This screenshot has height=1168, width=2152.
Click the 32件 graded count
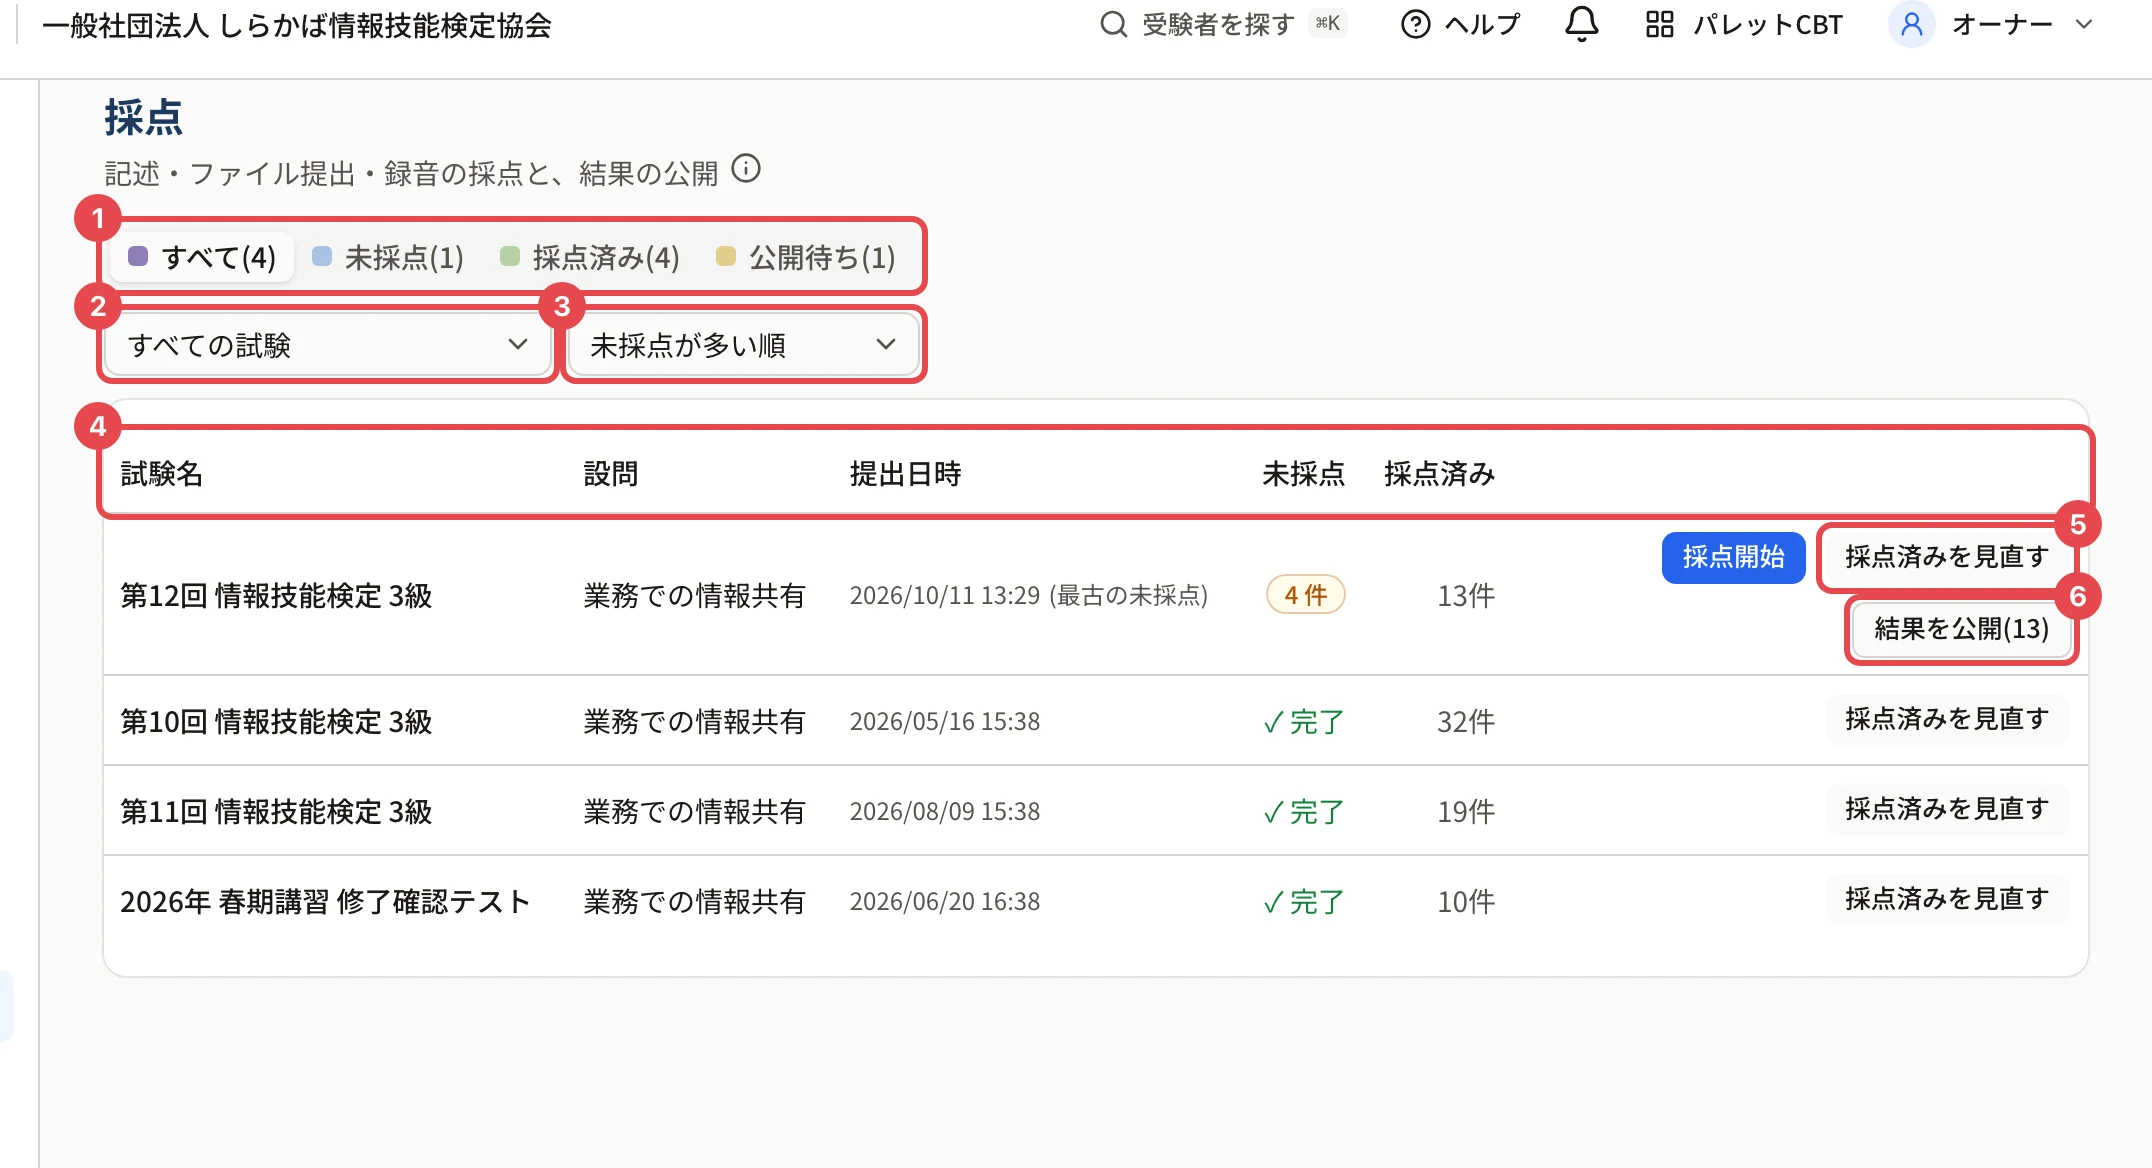[1466, 722]
